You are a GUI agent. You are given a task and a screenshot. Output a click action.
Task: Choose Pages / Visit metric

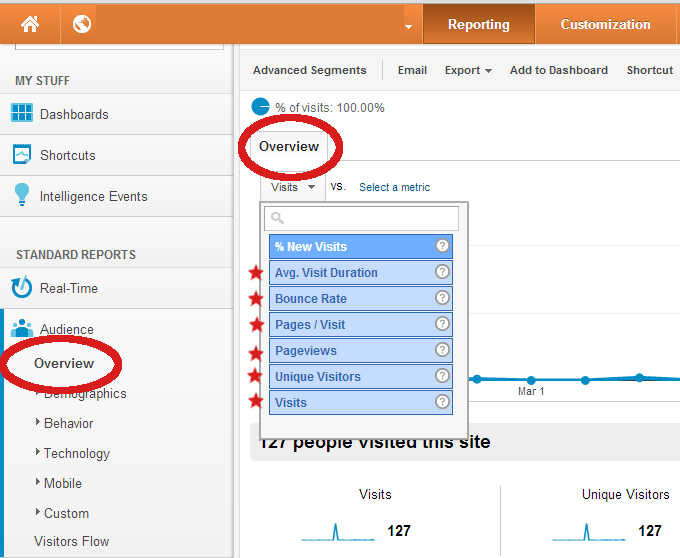(361, 324)
